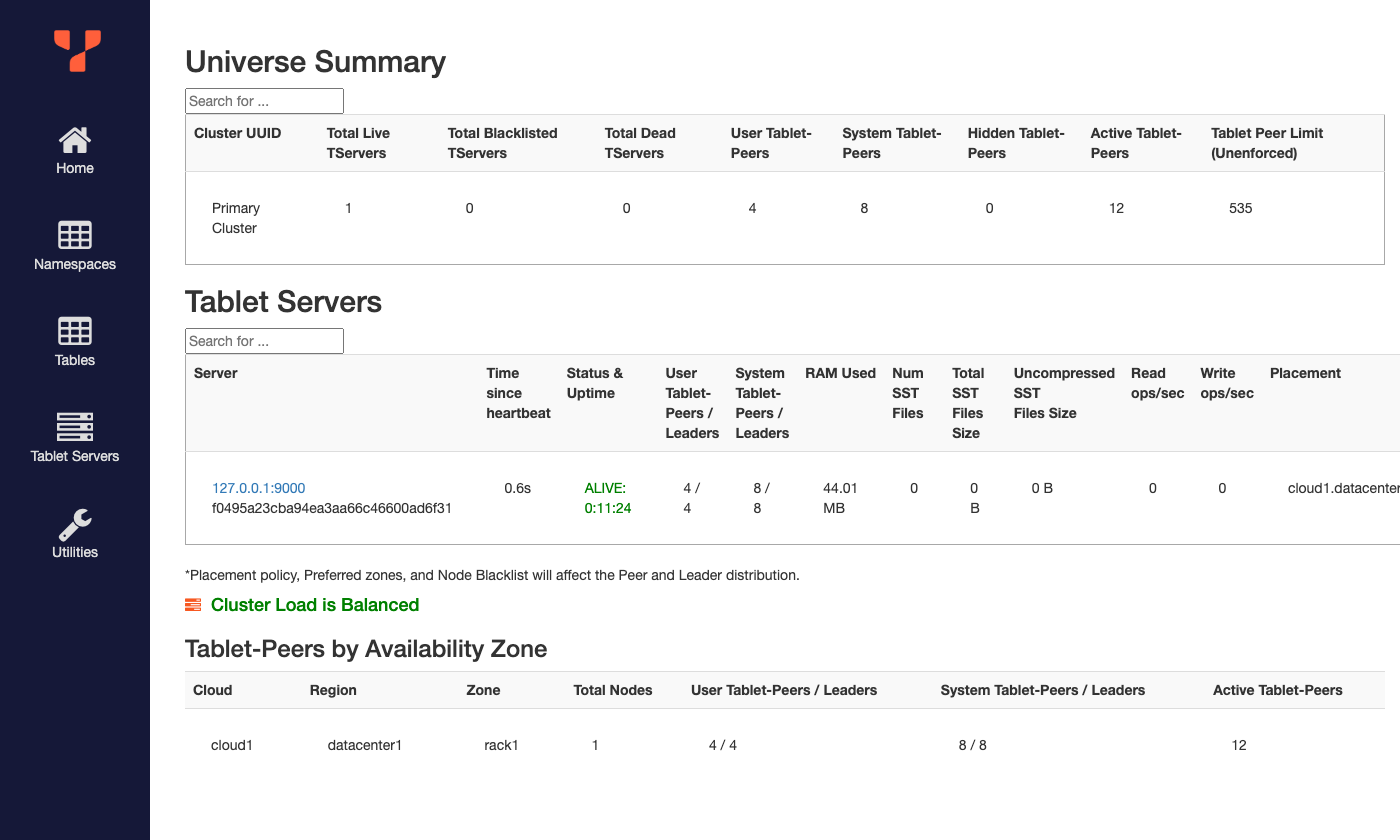Image resolution: width=1400 pixels, height=840 pixels.
Task: Click the Cluster Load balanced status icon
Action: pyautogui.click(x=193, y=605)
